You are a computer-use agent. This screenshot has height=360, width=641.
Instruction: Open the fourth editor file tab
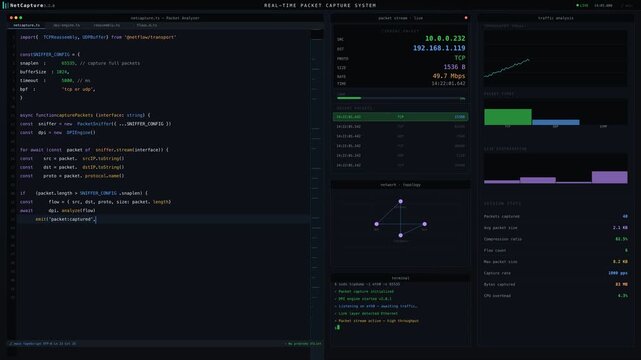coord(147,25)
